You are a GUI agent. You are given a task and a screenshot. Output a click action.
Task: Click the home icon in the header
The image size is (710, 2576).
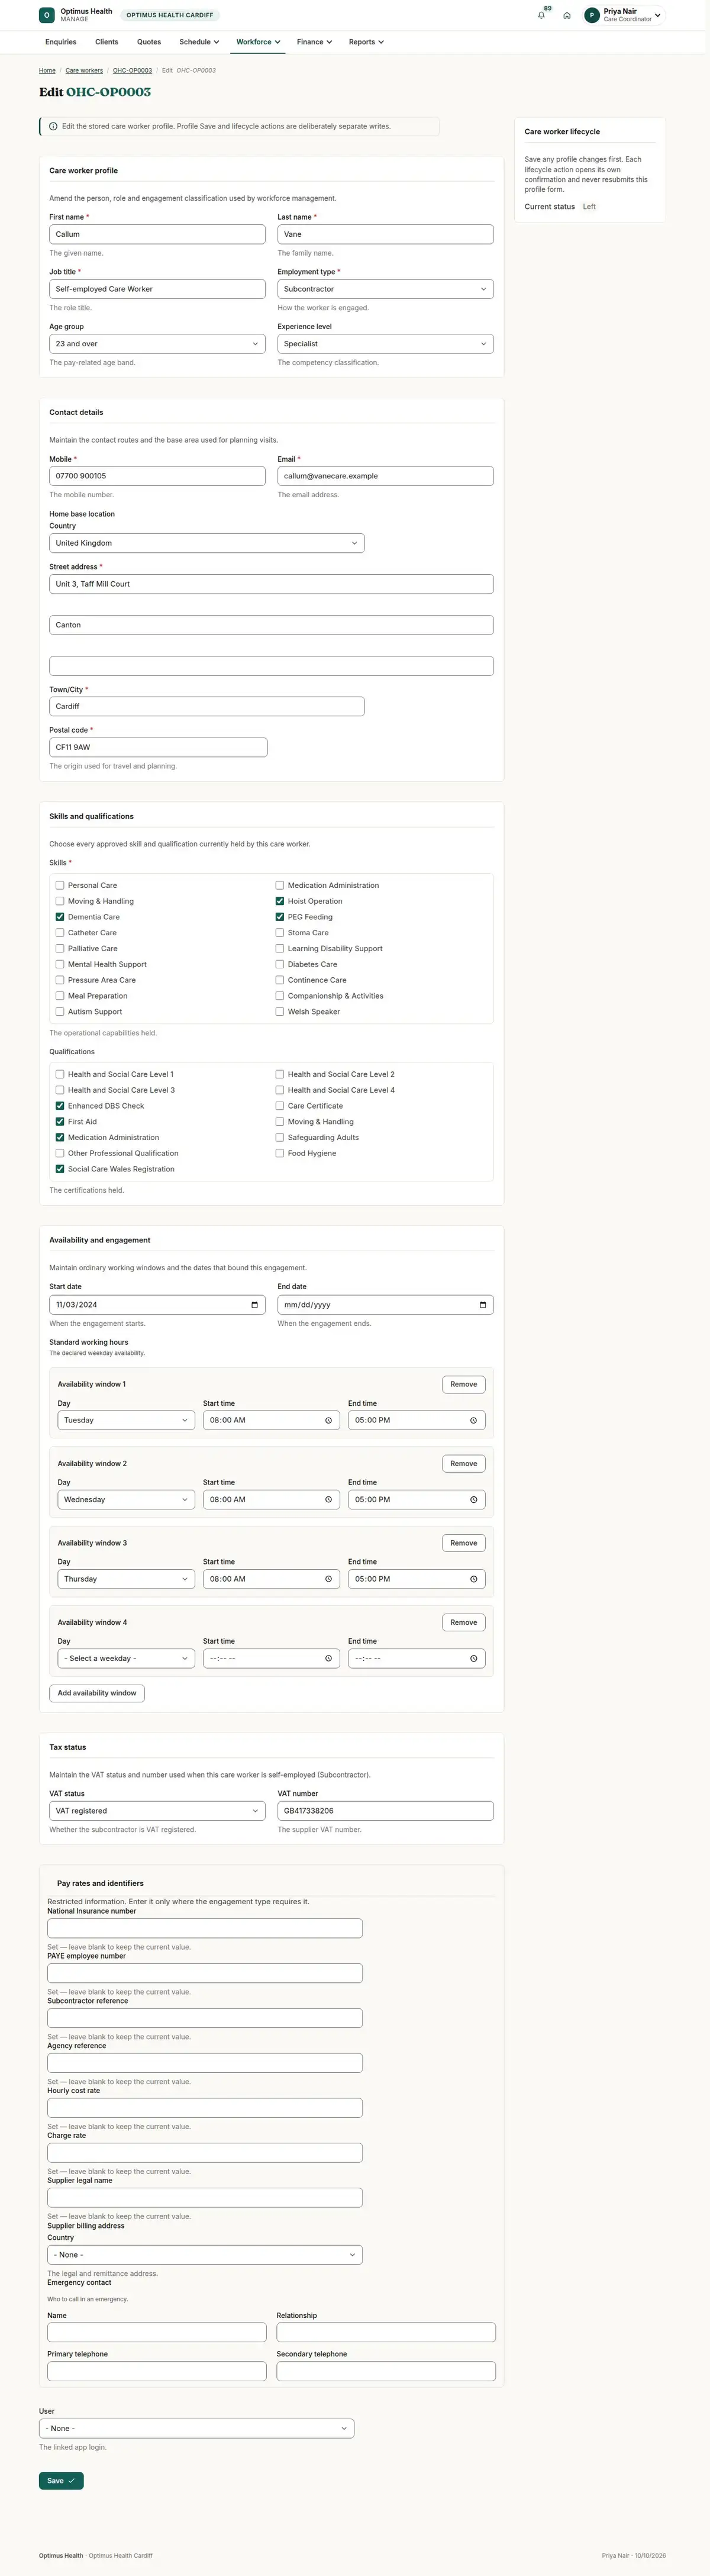click(567, 15)
